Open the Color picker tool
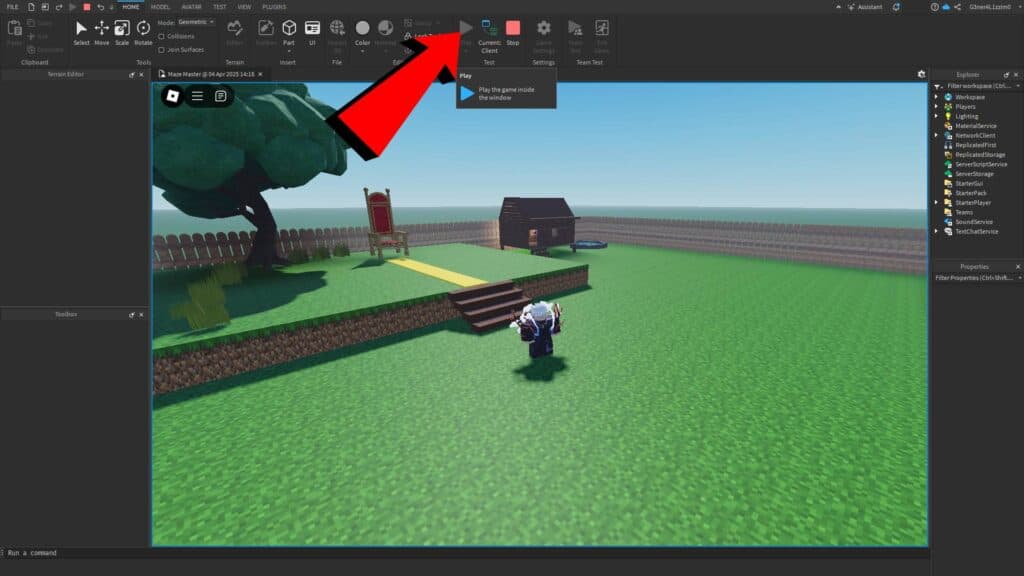The height and width of the screenshot is (576, 1024). point(362,28)
